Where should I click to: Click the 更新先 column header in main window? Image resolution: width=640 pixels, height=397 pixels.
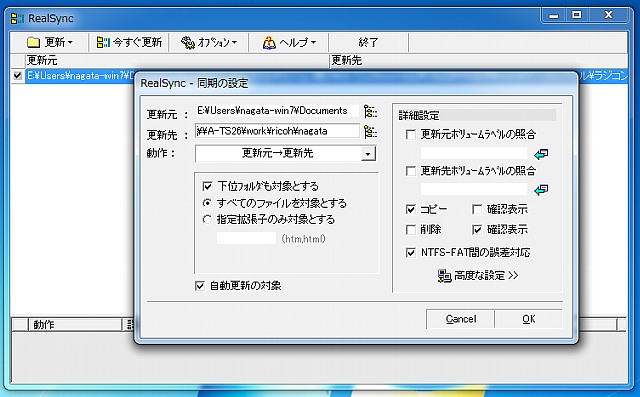pos(478,60)
